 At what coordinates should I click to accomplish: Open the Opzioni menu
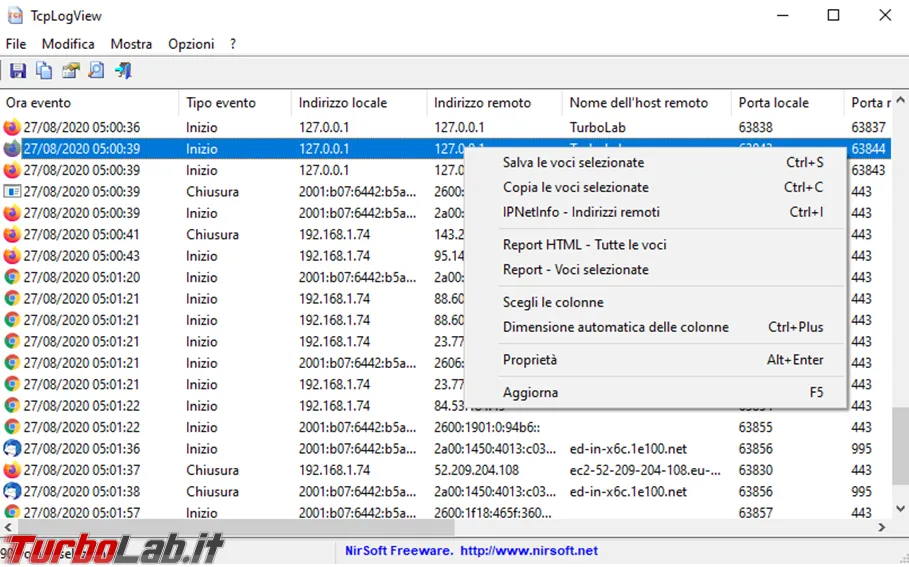tap(191, 44)
